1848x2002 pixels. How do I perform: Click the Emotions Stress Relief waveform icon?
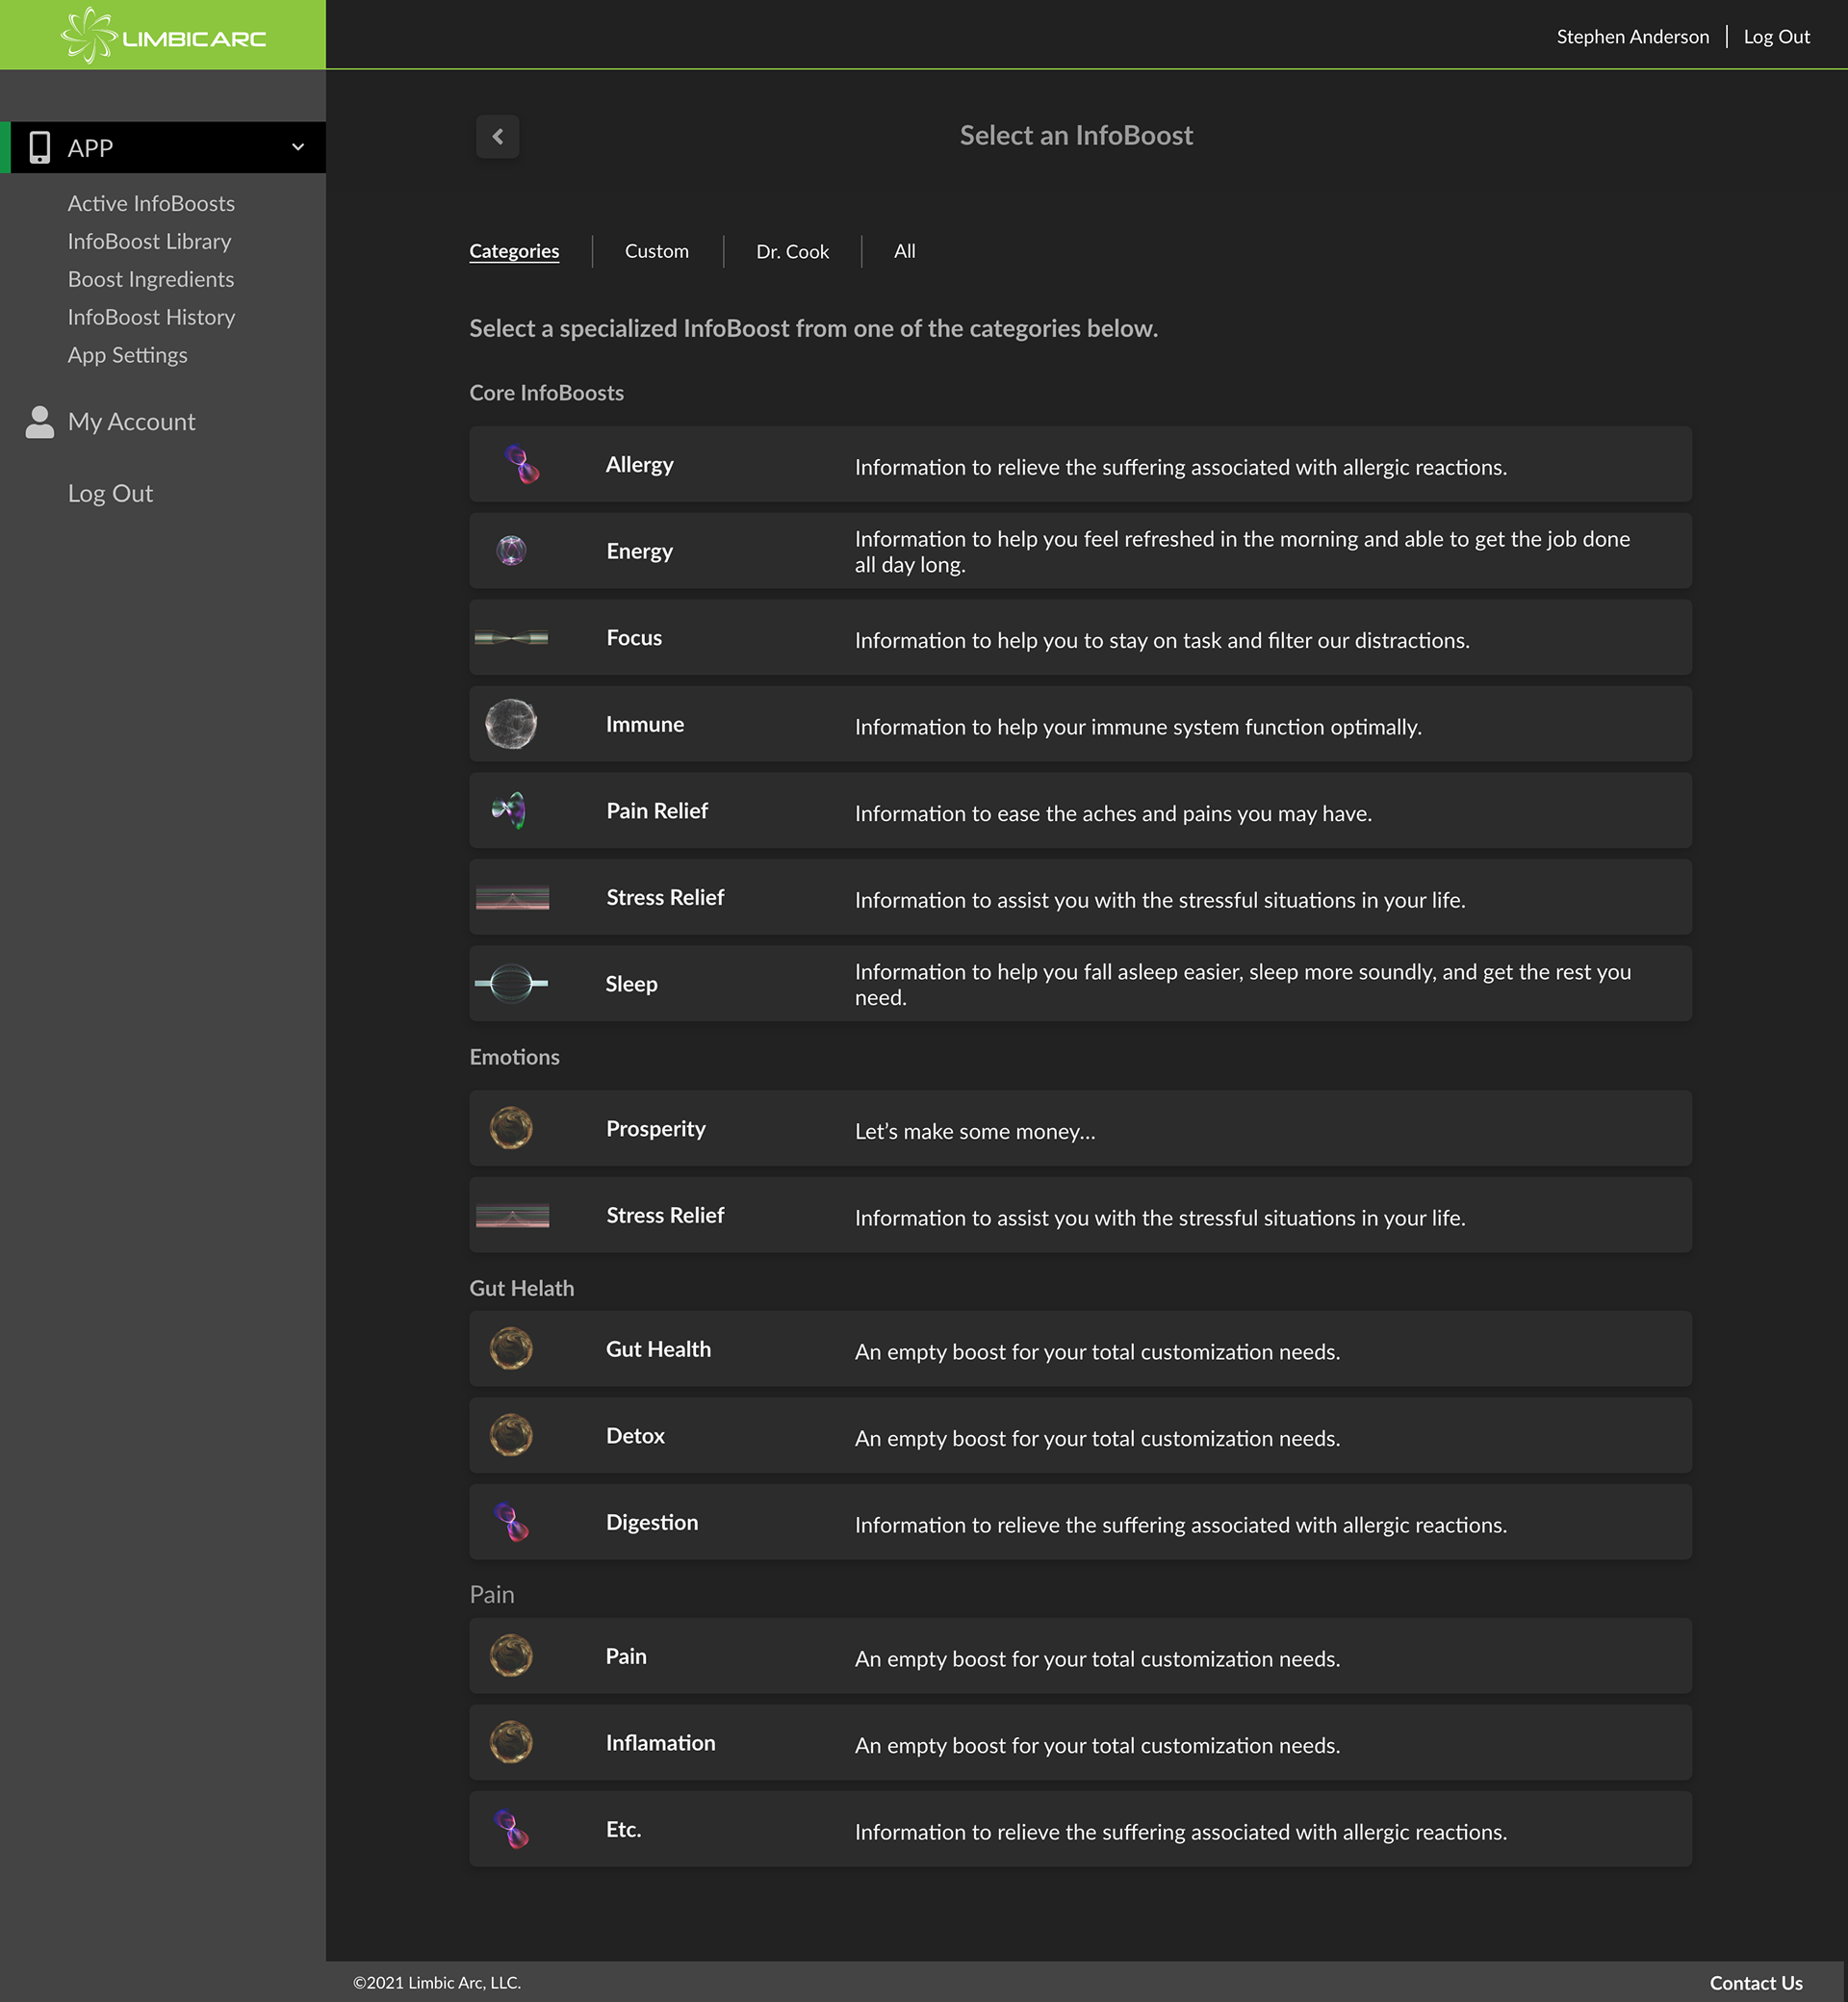(512, 1215)
